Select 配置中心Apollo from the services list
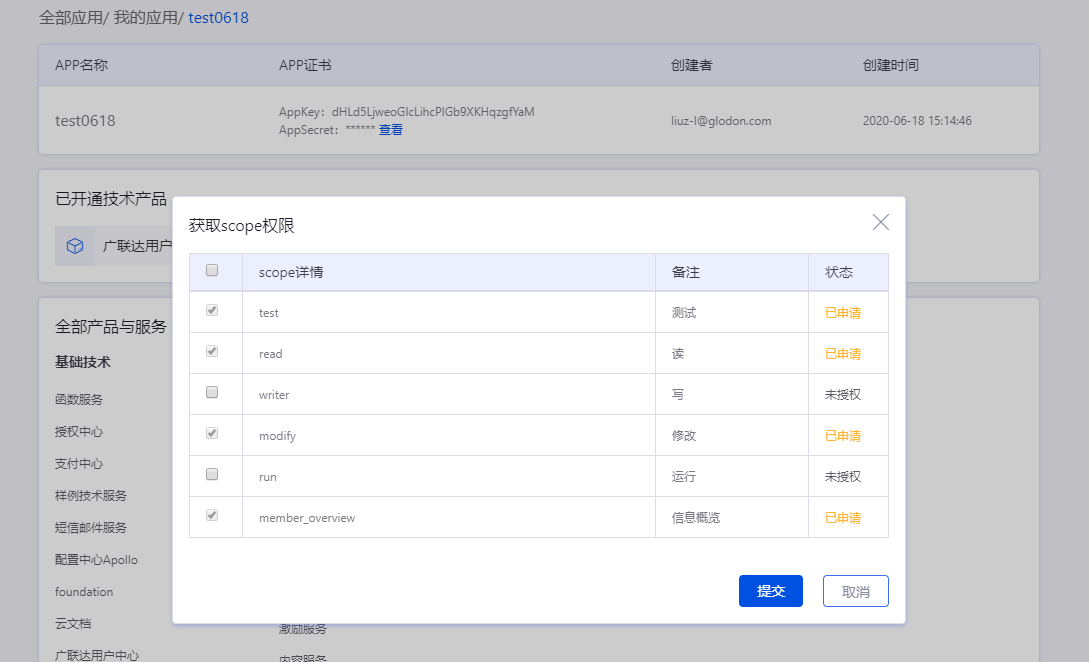This screenshot has width=1089, height=662. (x=103, y=560)
